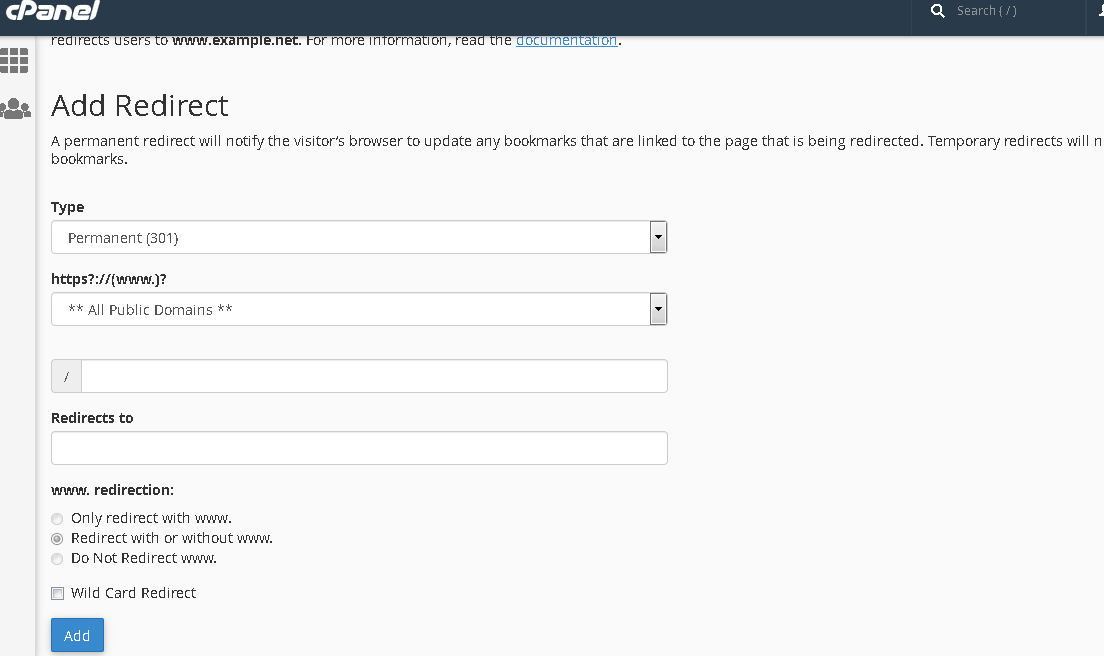Click the search magnifier icon
The height and width of the screenshot is (656, 1104).
(937, 11)
